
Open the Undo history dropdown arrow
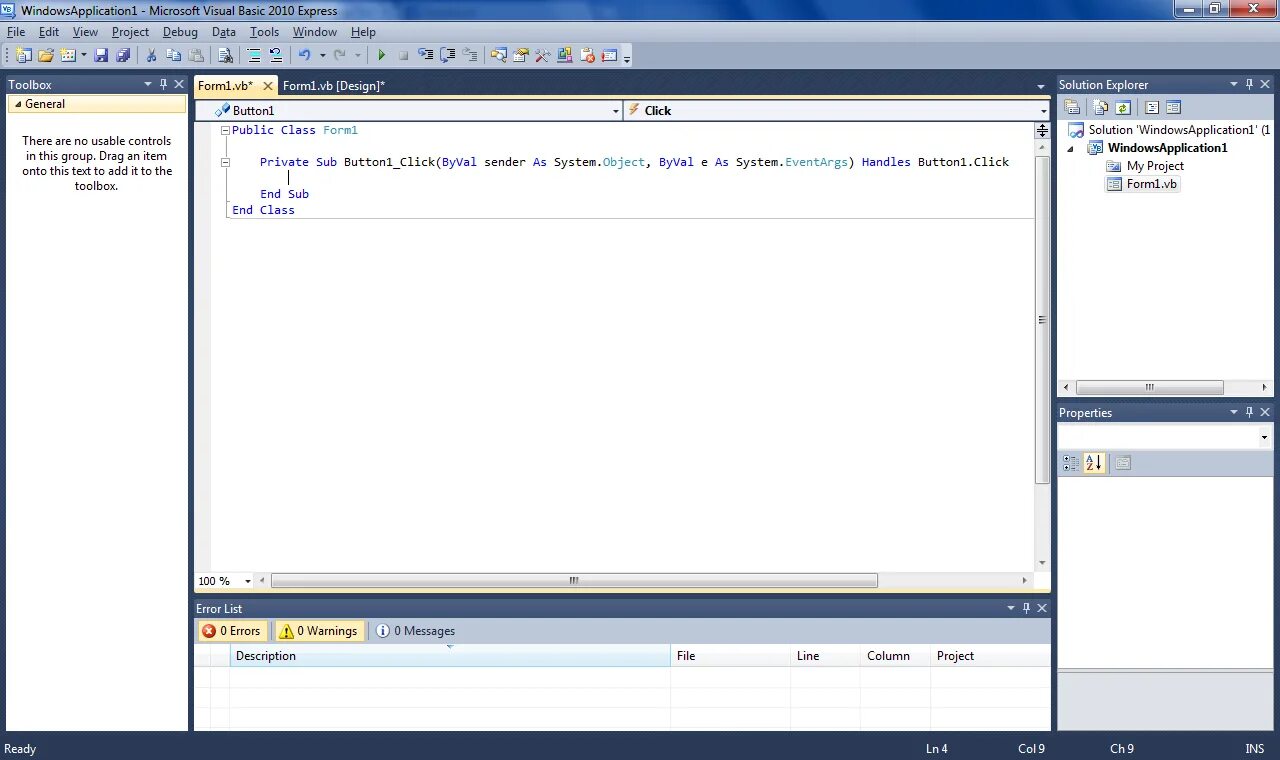tap(322, 55)
